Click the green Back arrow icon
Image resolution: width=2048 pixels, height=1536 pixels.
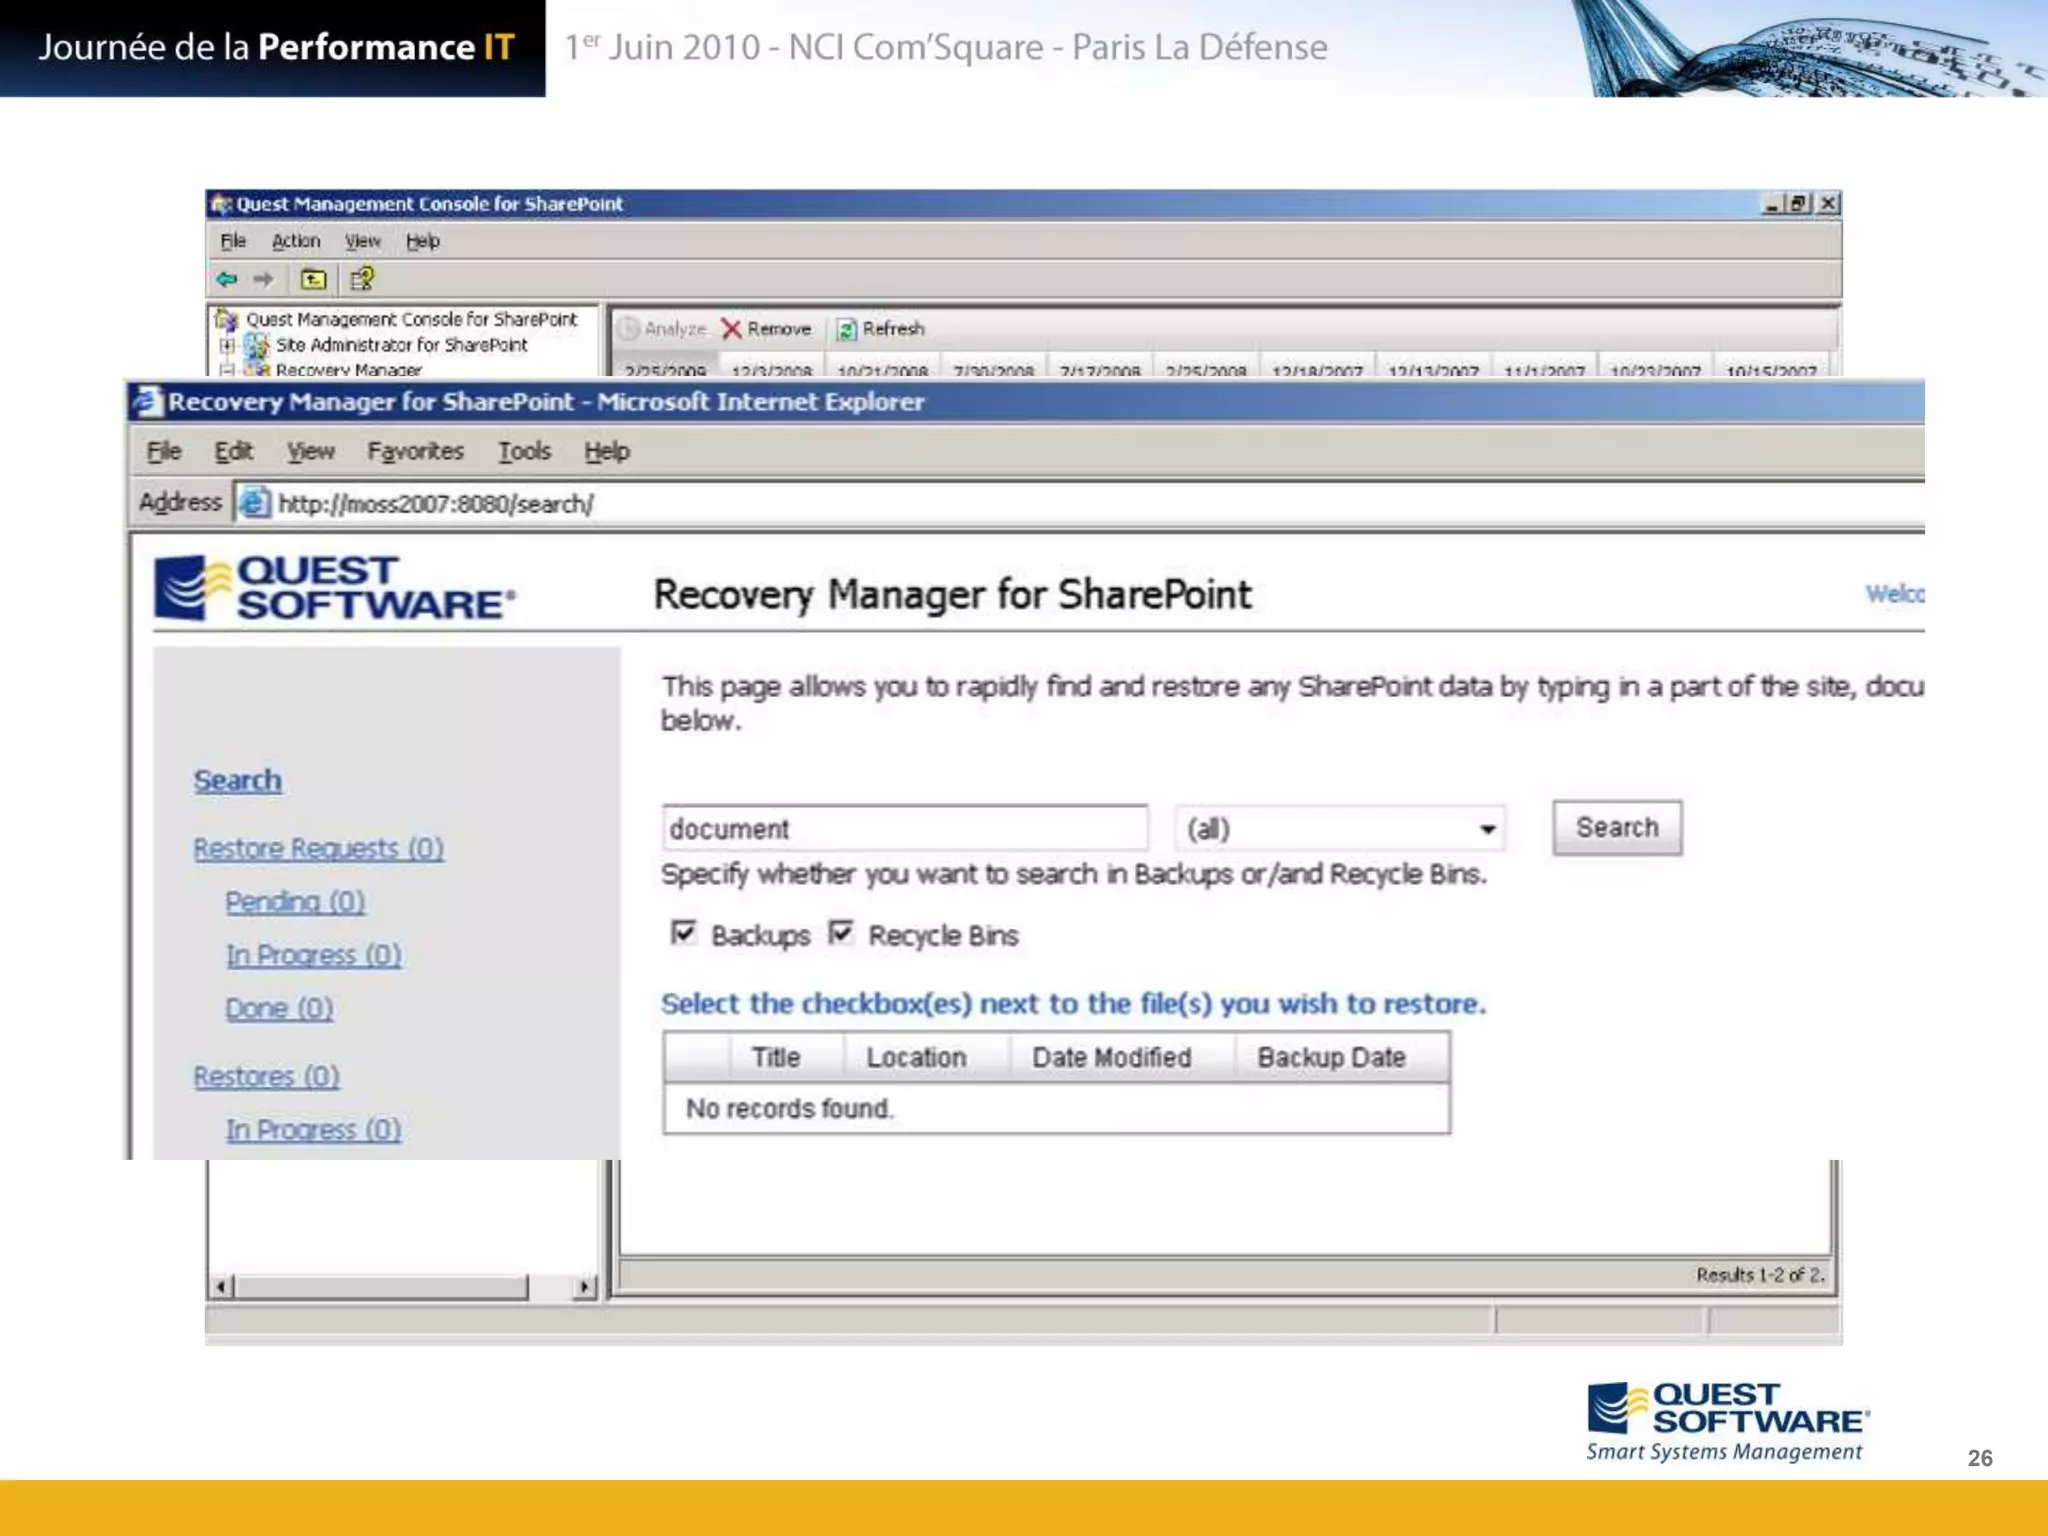click(x=227, y=279)
